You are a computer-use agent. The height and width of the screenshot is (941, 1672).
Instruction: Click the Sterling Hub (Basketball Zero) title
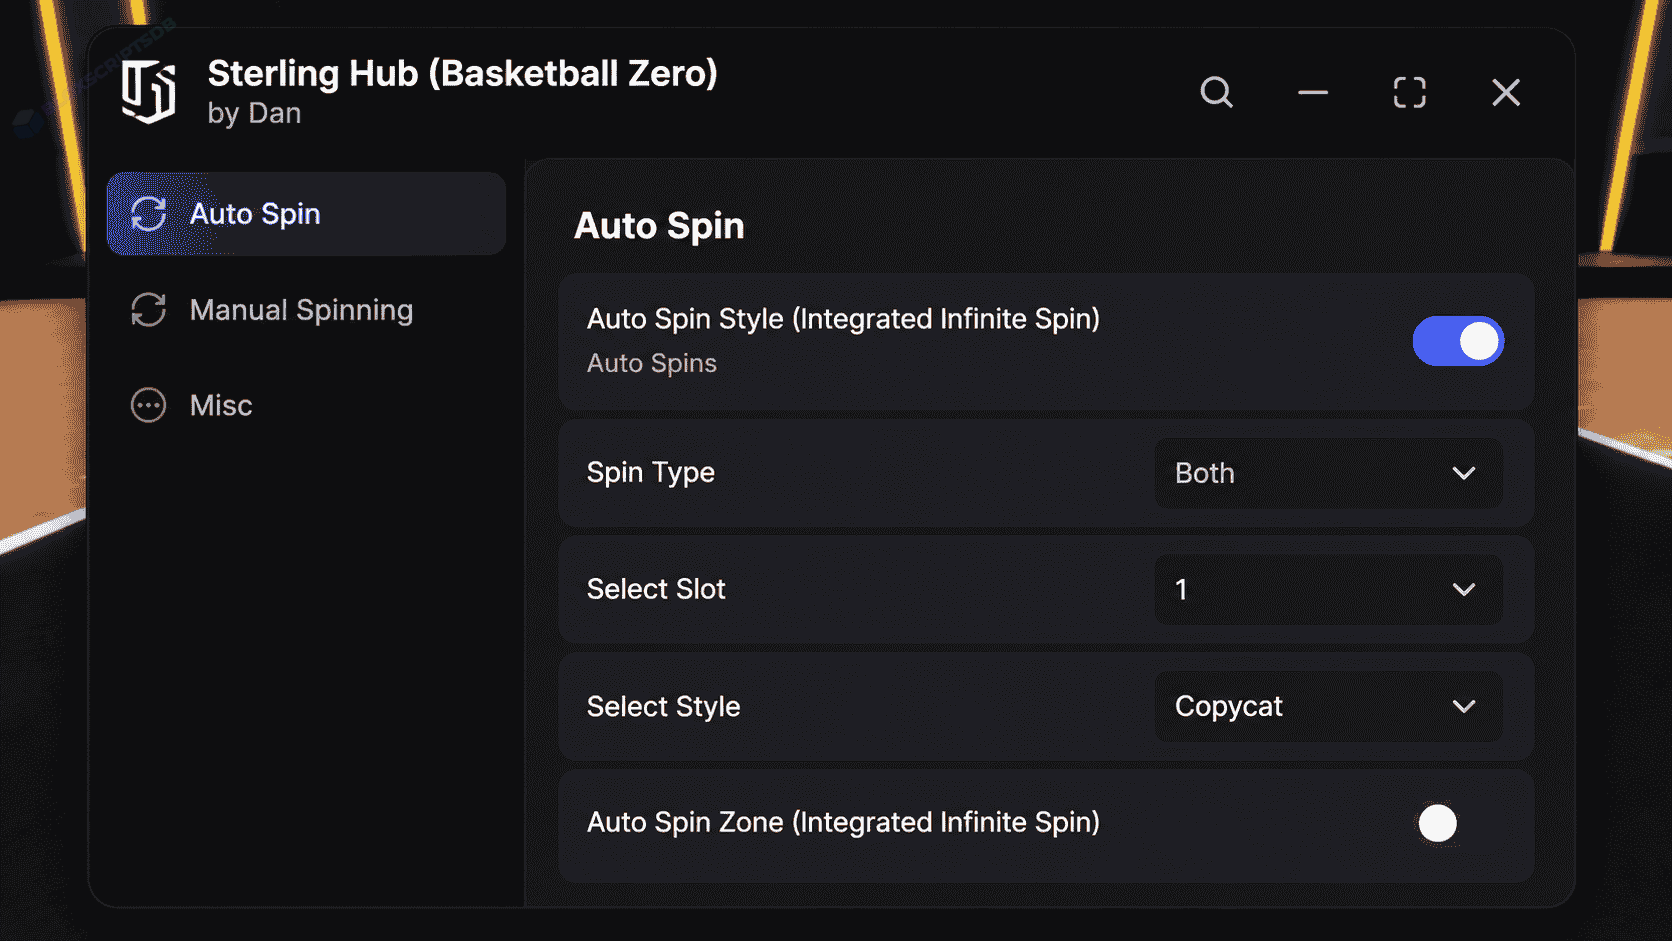(462, 73)
